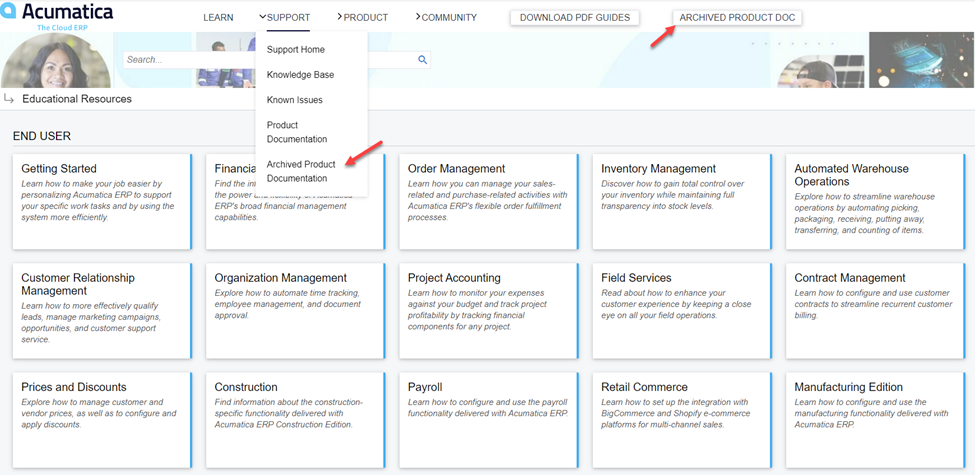The width and height of the screenshot is (975, 475).
Task: Click DOWNLOAD PDF GUIDES button
Action: point(575,17)
